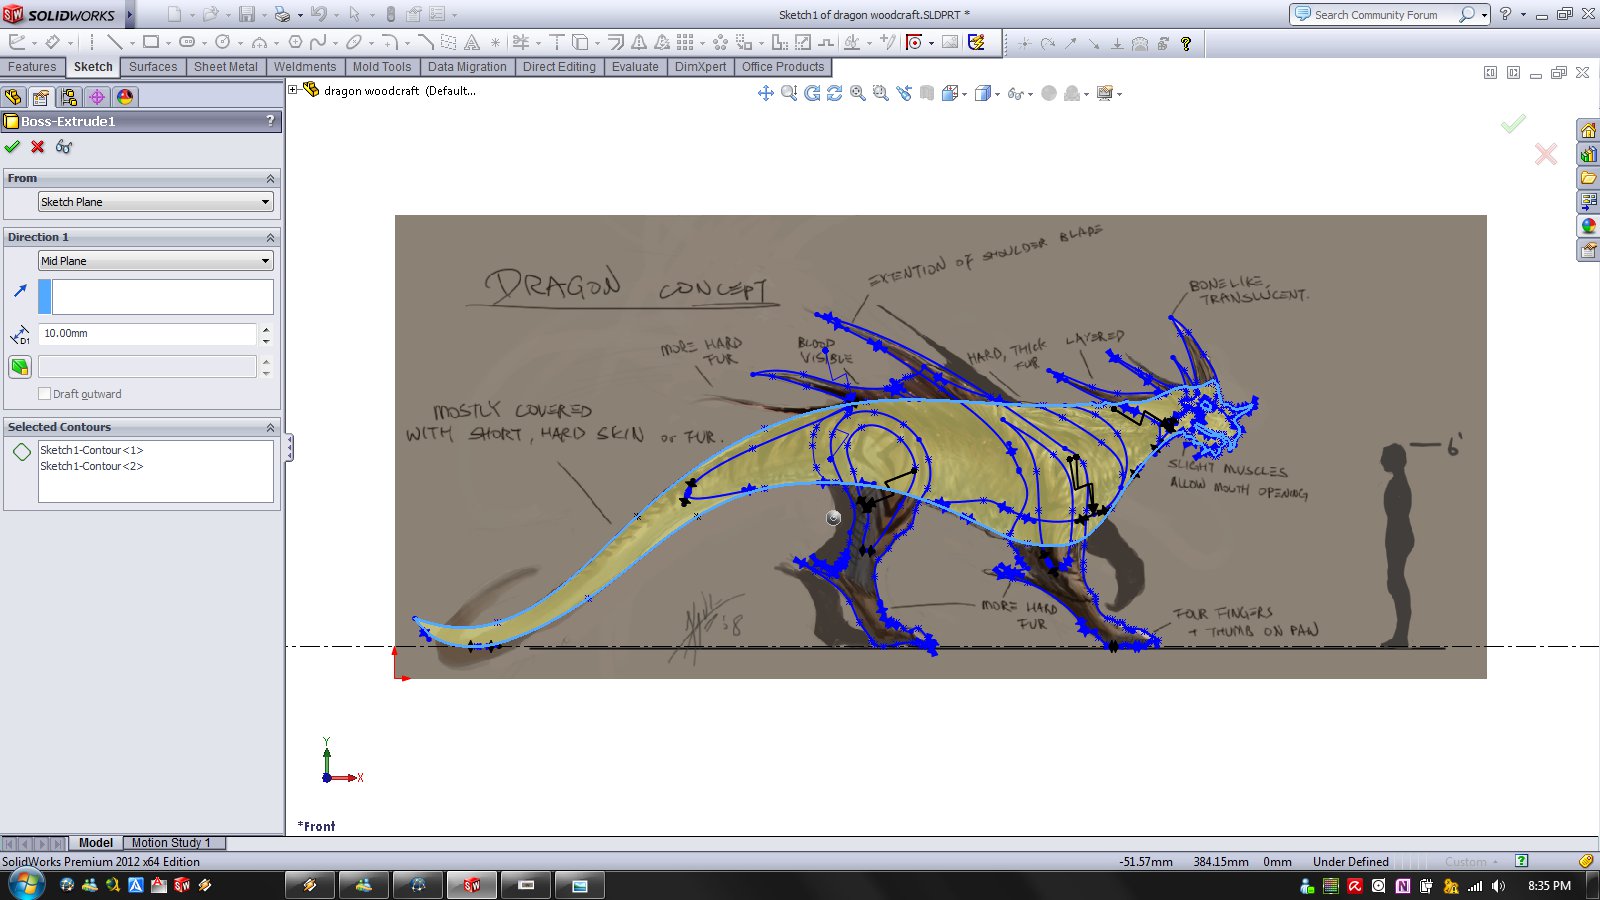The width and height of the screenshot is (1600, 900).
Task: Open SolidWorks Resources home task pane
Action: point(1588,131)
